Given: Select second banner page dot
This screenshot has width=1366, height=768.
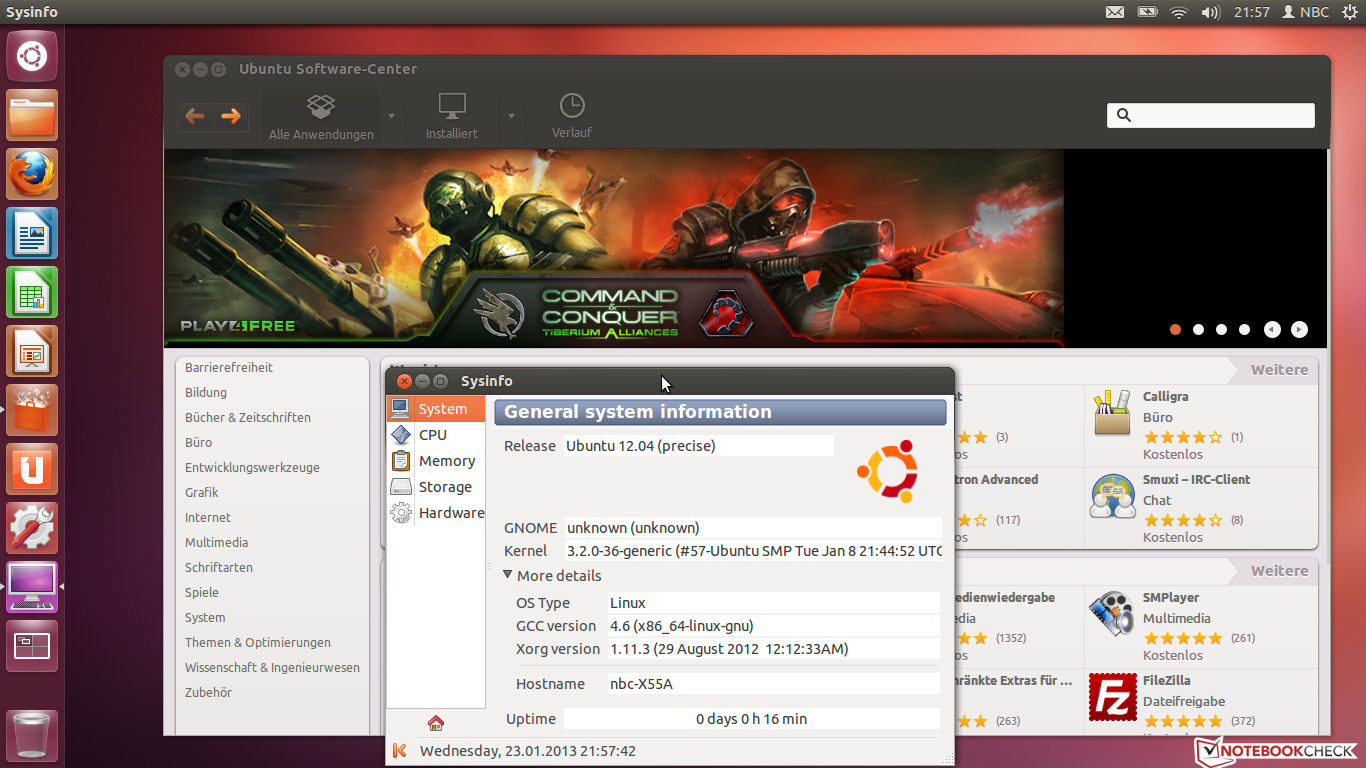Looking at the screenshot, I should [x=1198, y=329].
